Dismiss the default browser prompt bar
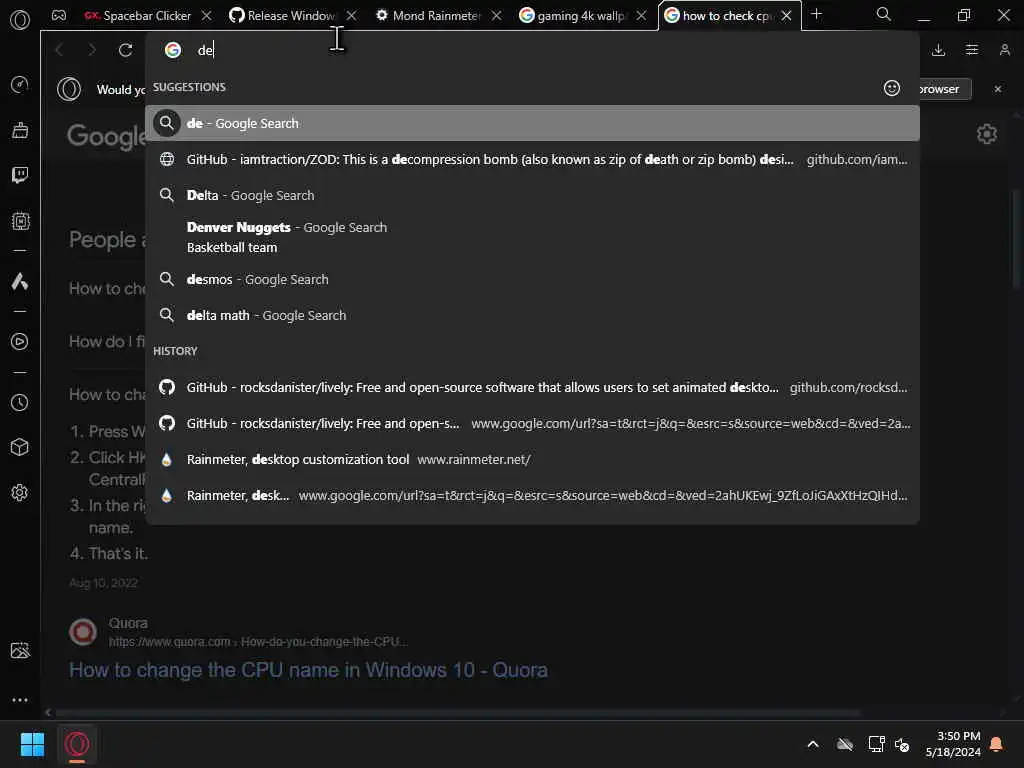The width and height of the screenshot is (1024, 768). pyautogui.click(x=997, y=89)
